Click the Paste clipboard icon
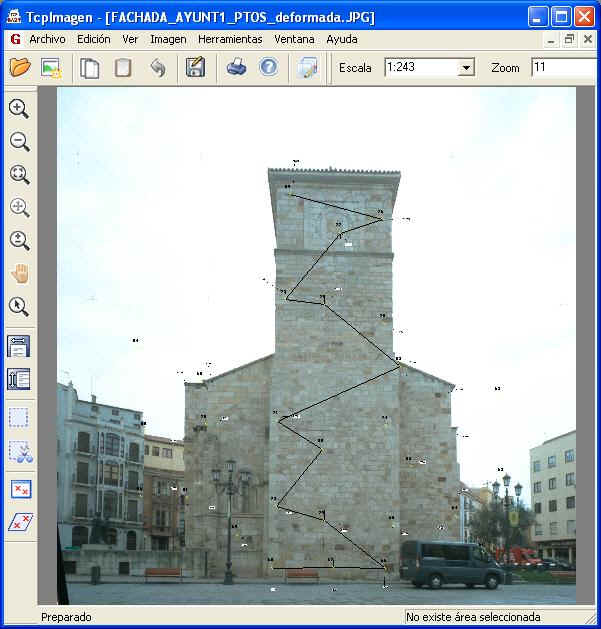 coord(123,68)
